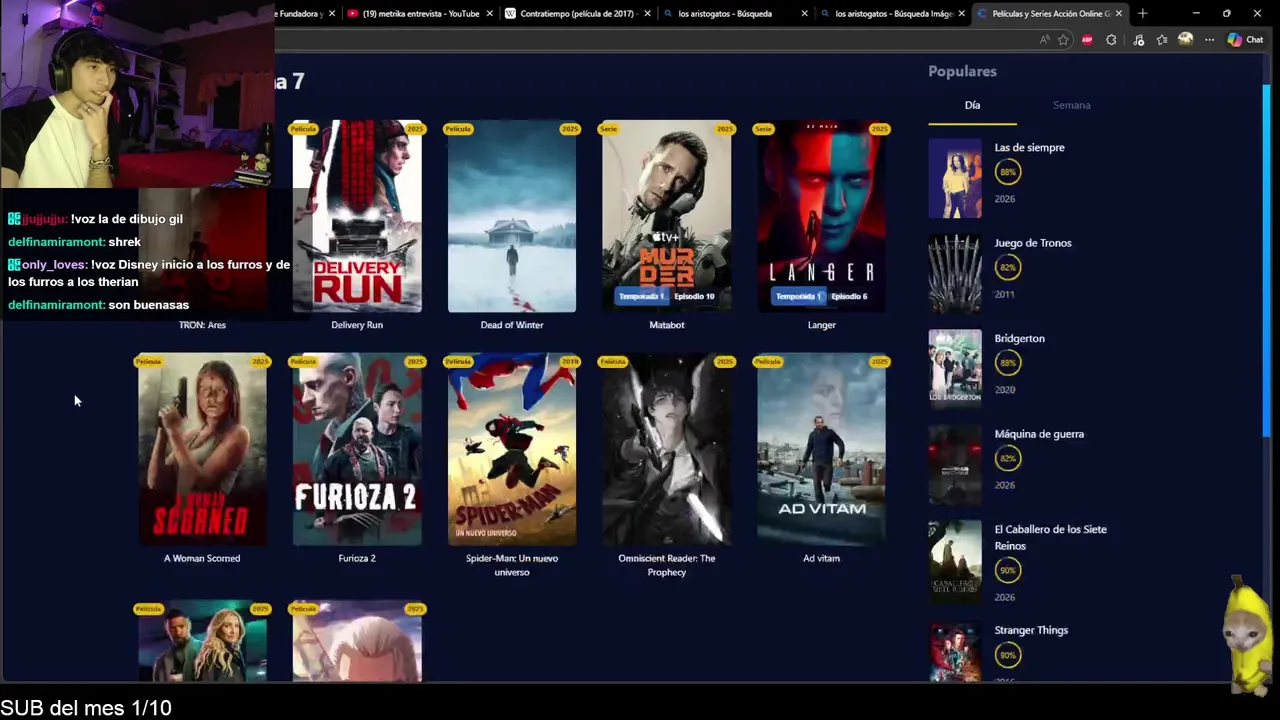This screenshot has width=1280, height=720.
Task: Open Juego de Tronos in Populares
Action: click(1032, 243)
